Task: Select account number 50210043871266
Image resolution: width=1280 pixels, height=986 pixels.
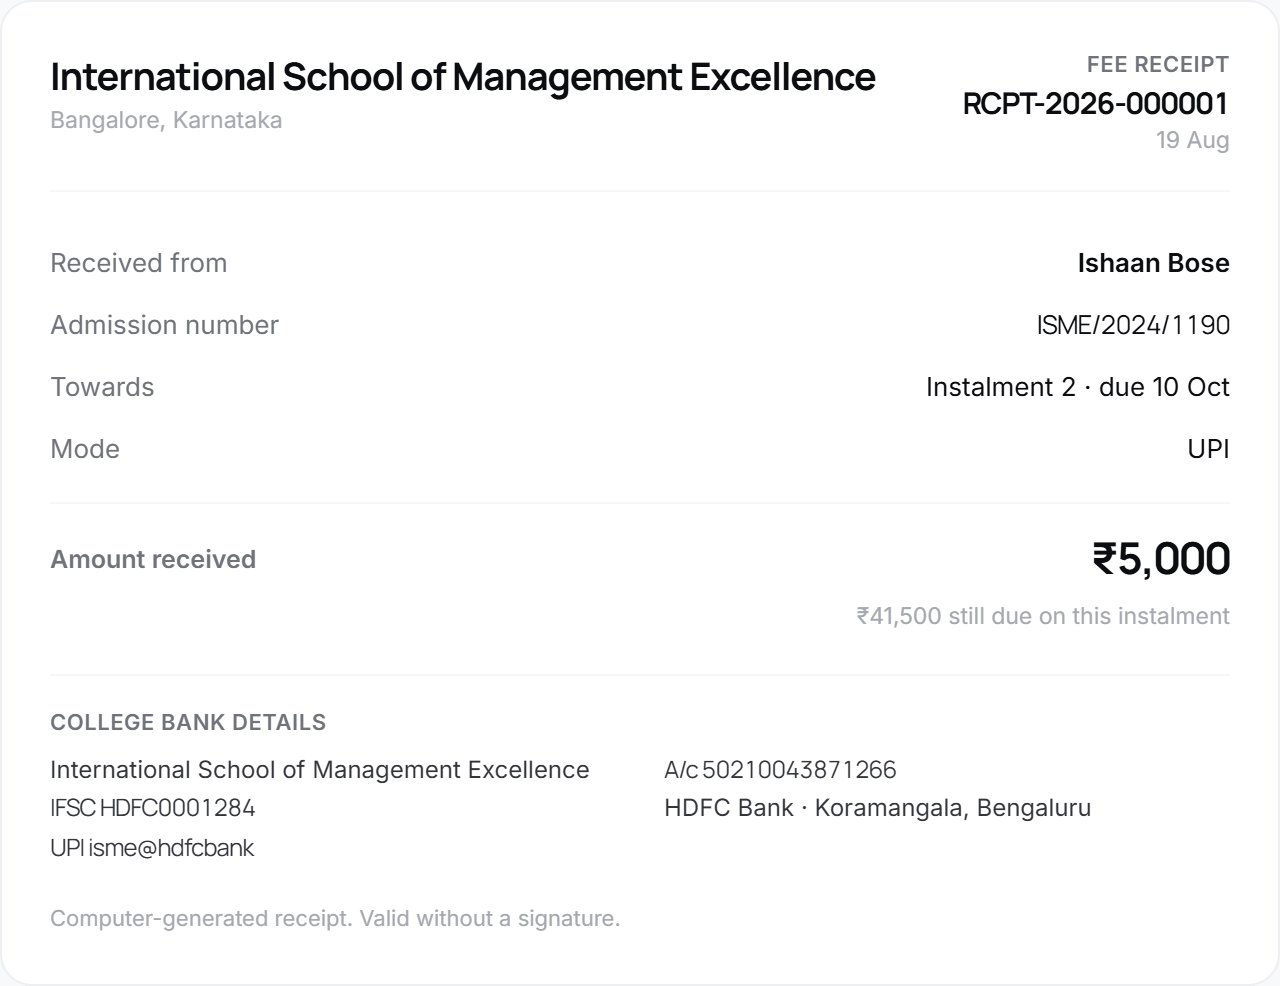Action: [x=799, y=770]
